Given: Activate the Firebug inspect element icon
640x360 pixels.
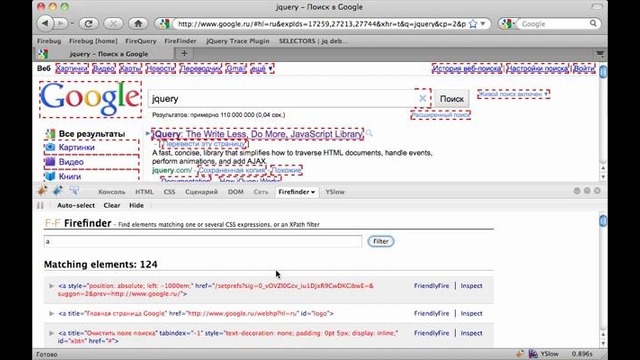Looking at the screenshot, I should (74, 191).
